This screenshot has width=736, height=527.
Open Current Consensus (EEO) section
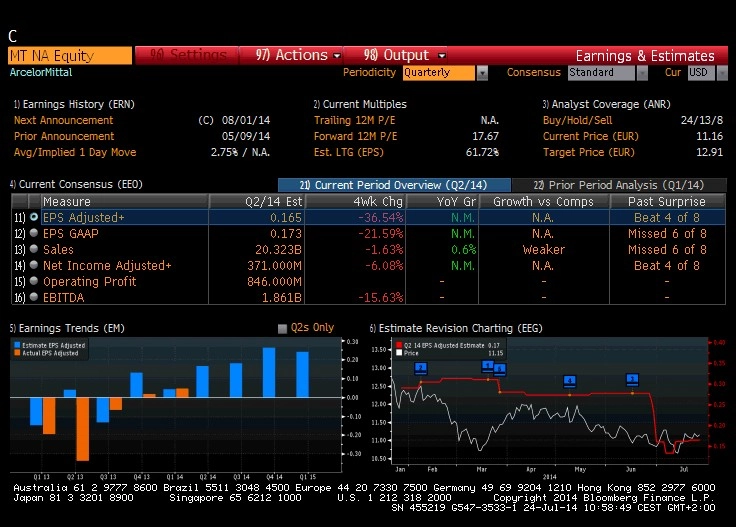click(x=76, y=184)
